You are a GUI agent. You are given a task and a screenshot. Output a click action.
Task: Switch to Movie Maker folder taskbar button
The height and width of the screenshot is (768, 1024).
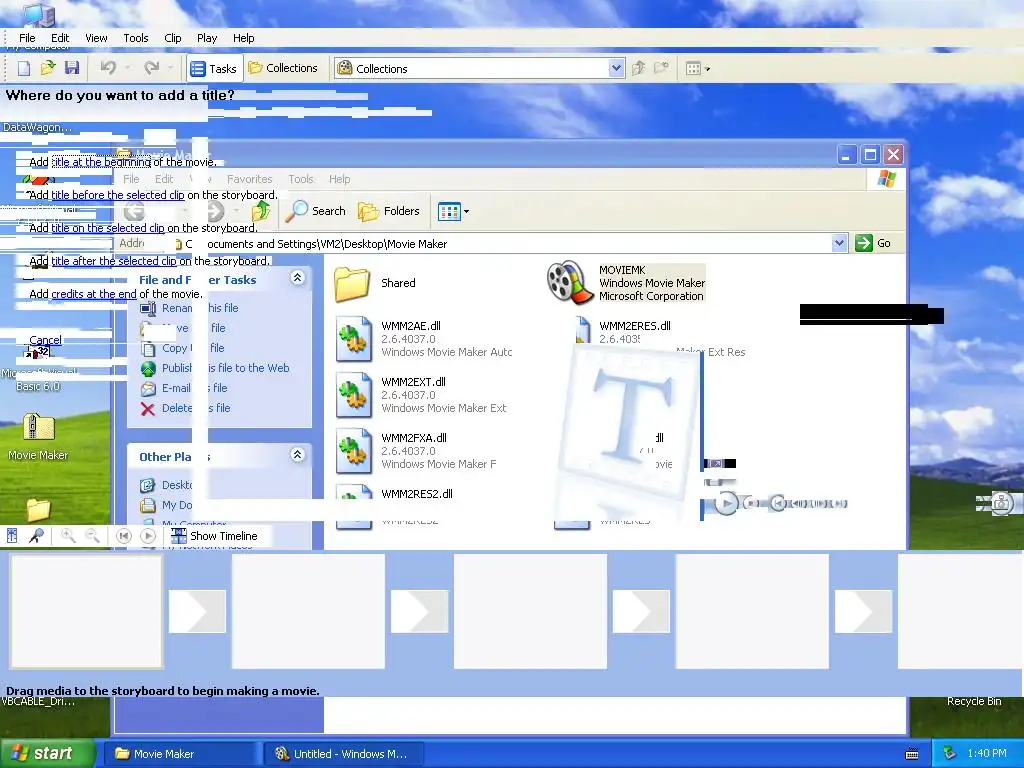coord(183,754)
